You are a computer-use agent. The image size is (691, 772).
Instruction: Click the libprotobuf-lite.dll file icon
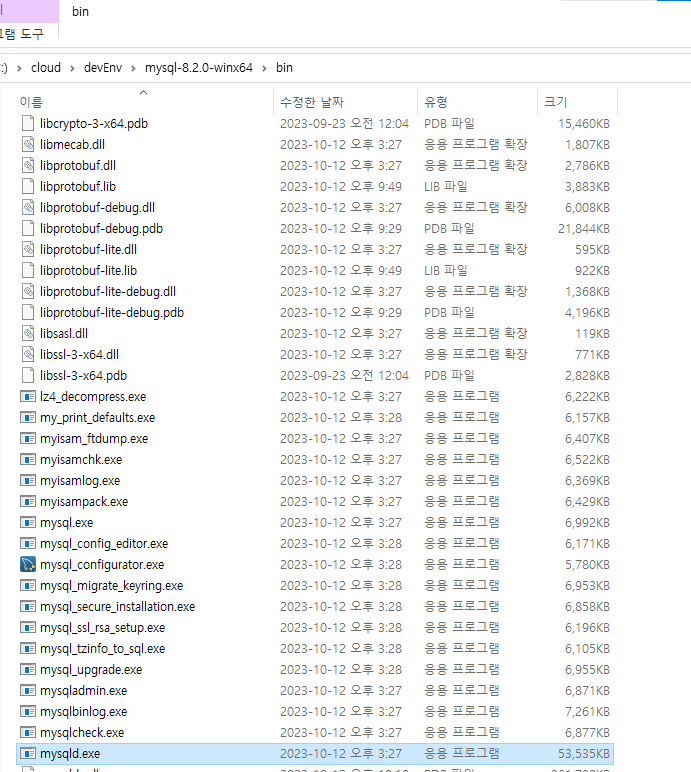click(x=28, y=250)
